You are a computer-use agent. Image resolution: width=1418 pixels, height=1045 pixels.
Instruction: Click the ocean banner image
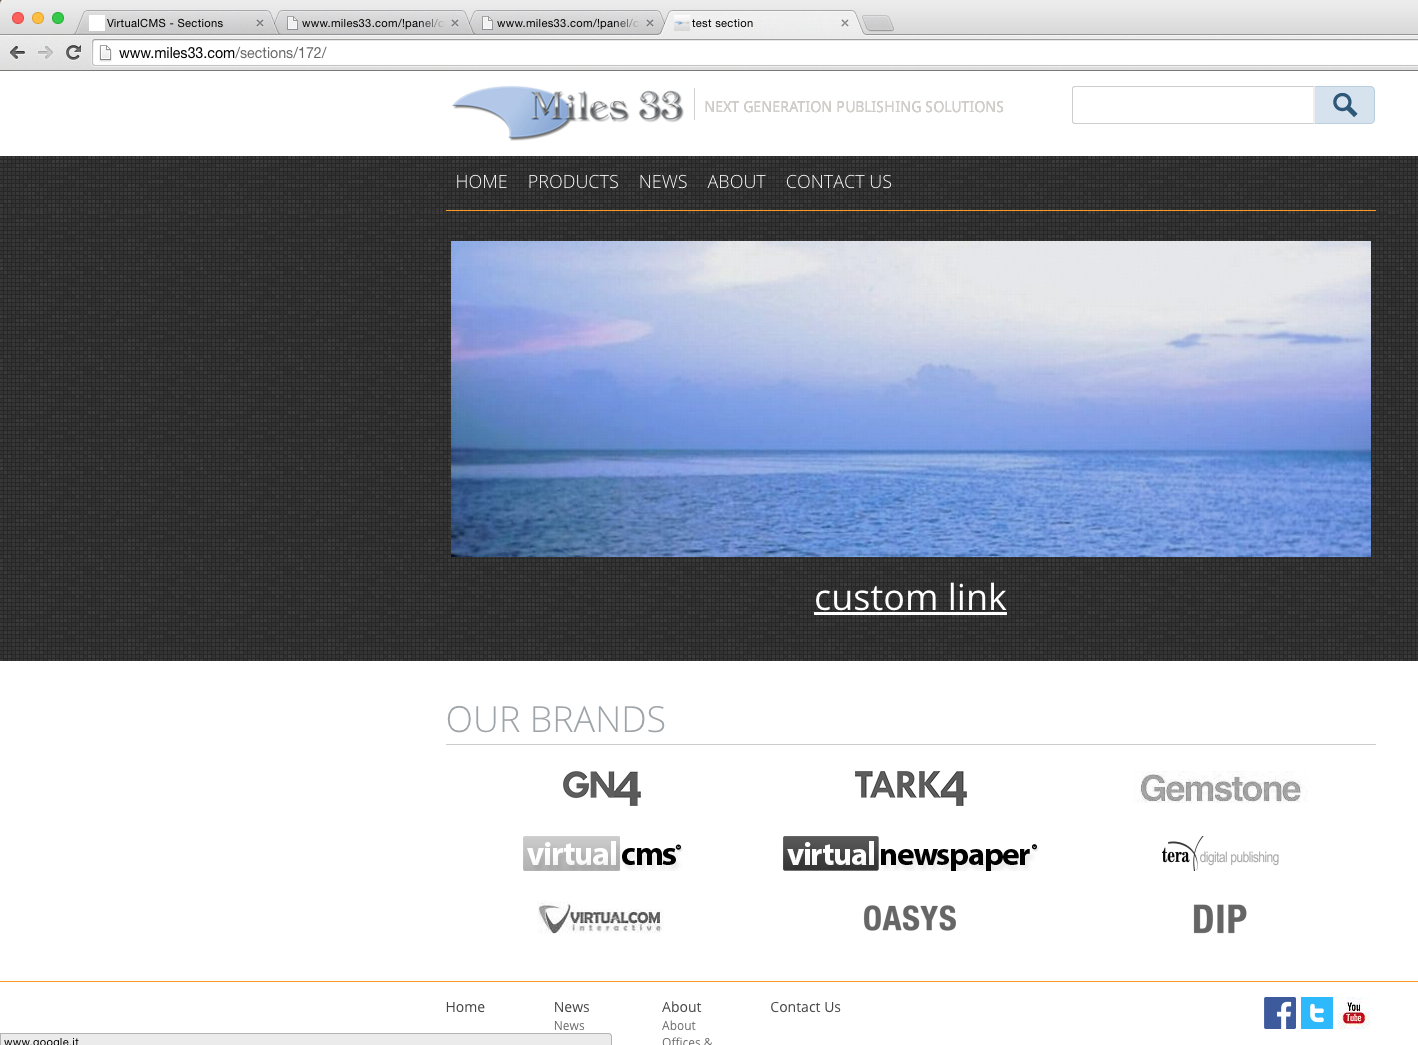point(910,398)
